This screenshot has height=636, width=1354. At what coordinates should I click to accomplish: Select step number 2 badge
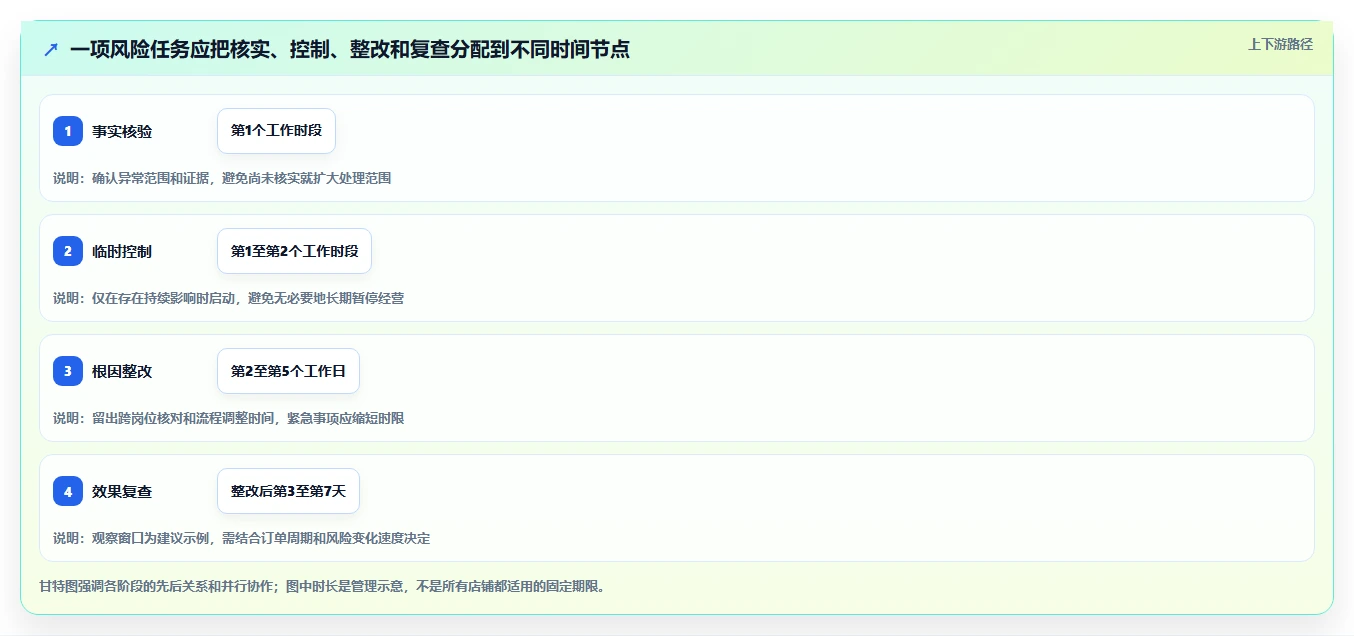[68, 251]
